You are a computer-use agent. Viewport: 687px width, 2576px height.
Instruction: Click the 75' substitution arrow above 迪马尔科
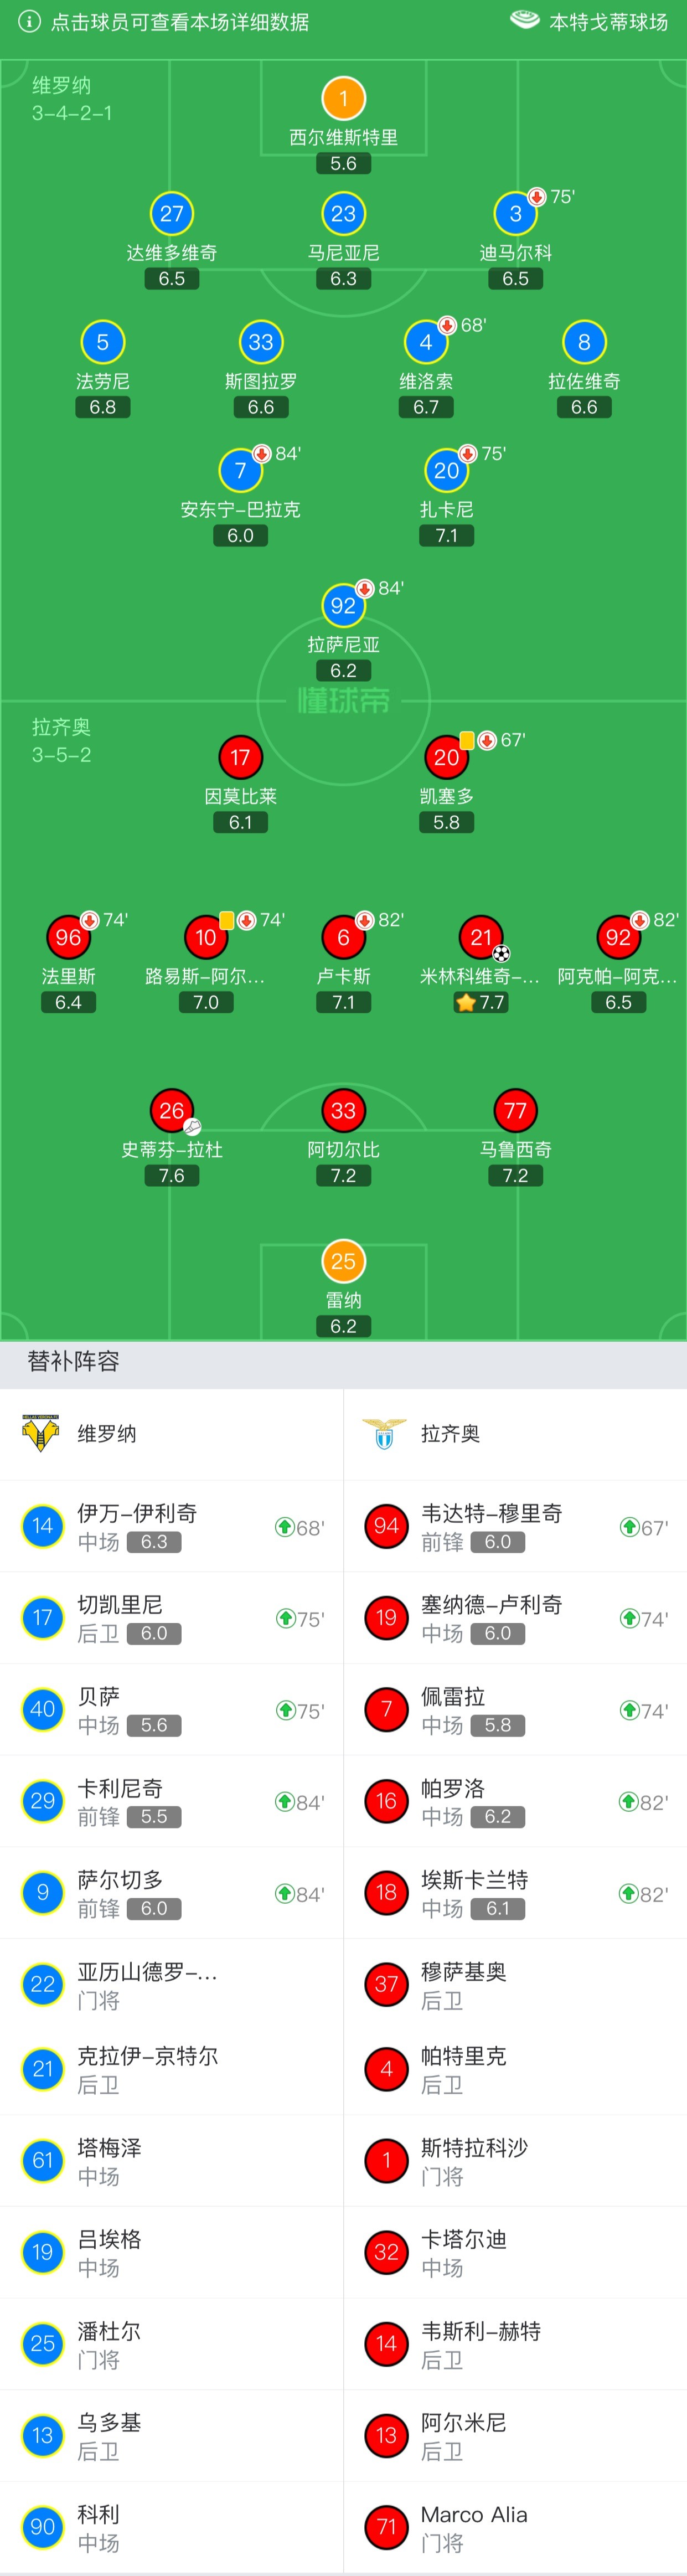537,198
